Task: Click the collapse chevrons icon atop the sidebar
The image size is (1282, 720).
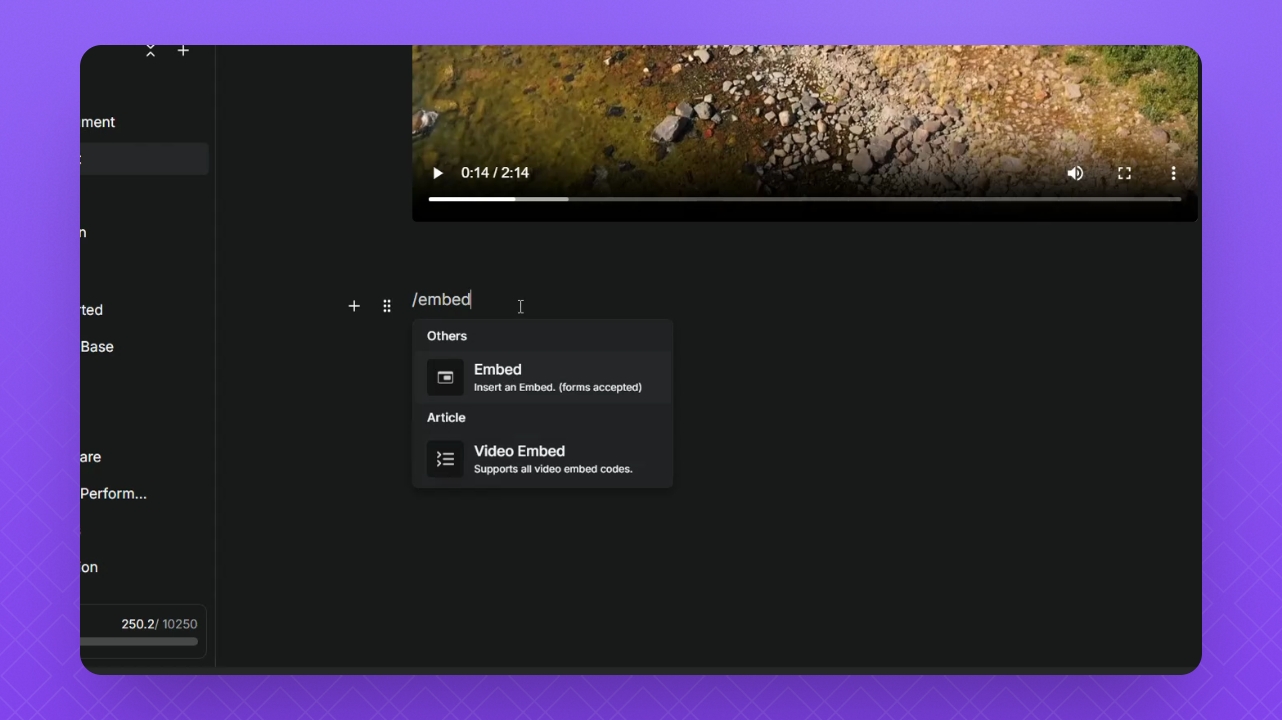Action: 150,51
